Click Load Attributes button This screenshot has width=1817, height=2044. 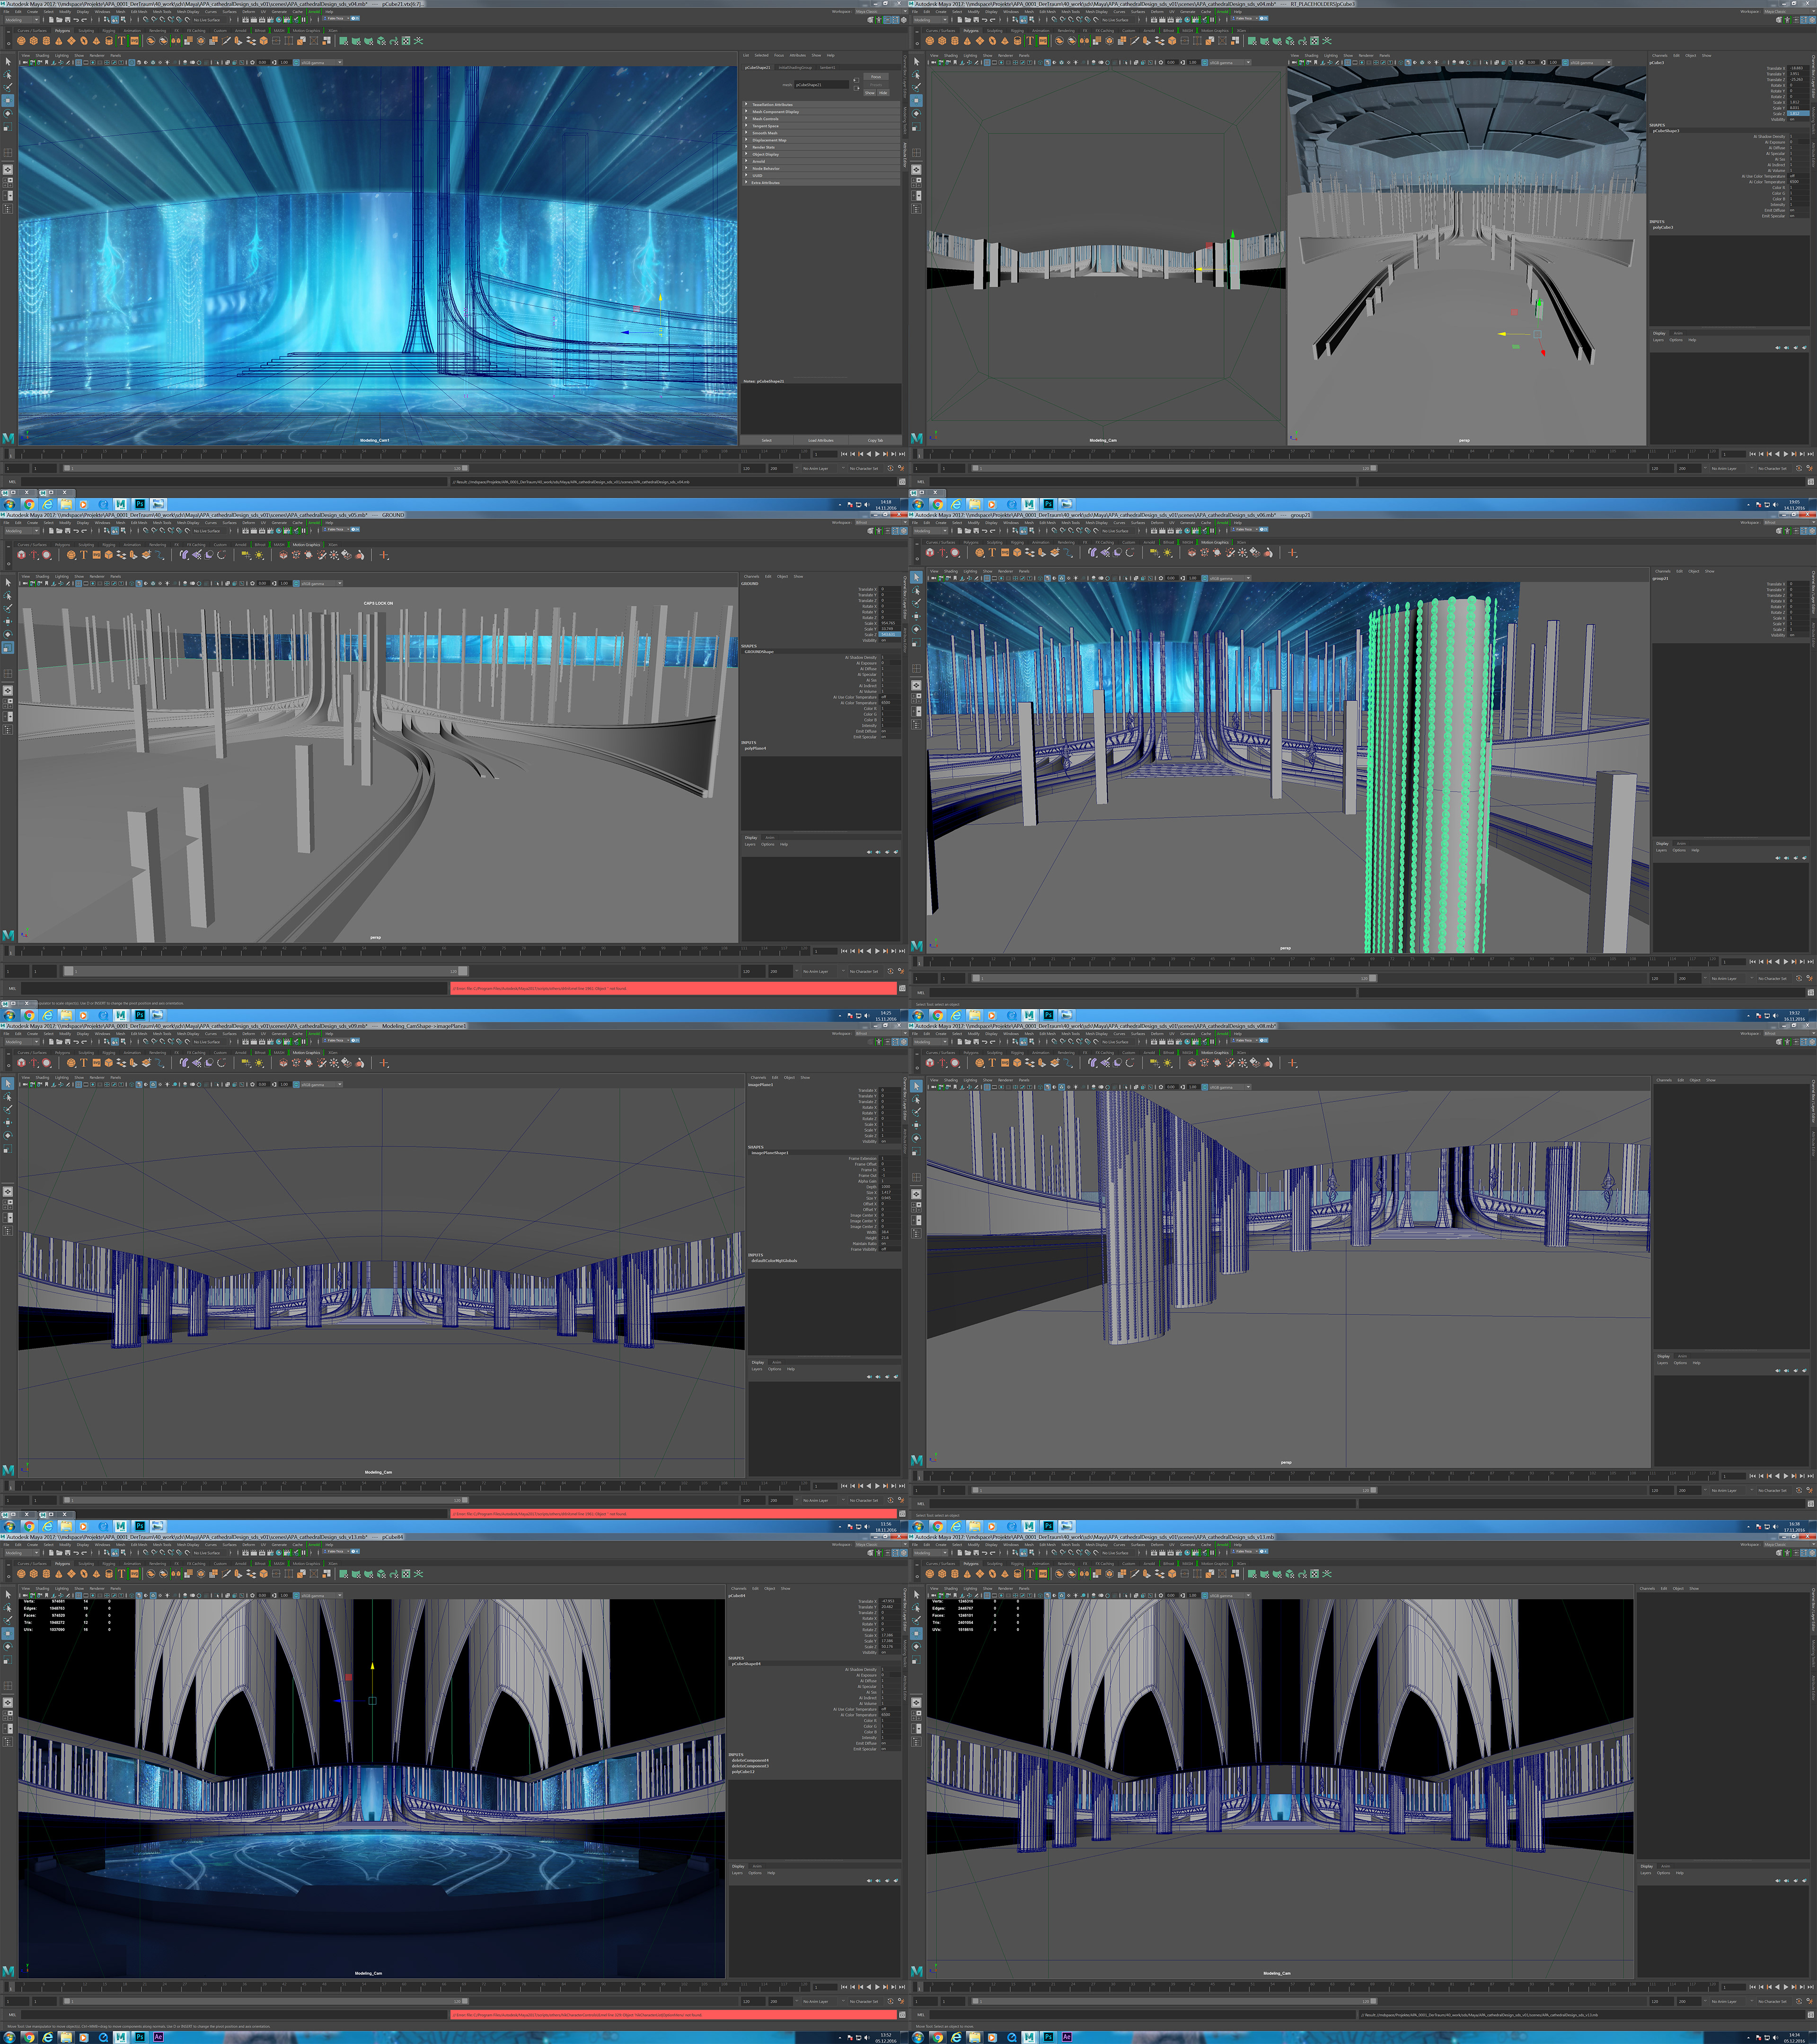[x=821, y=441]
